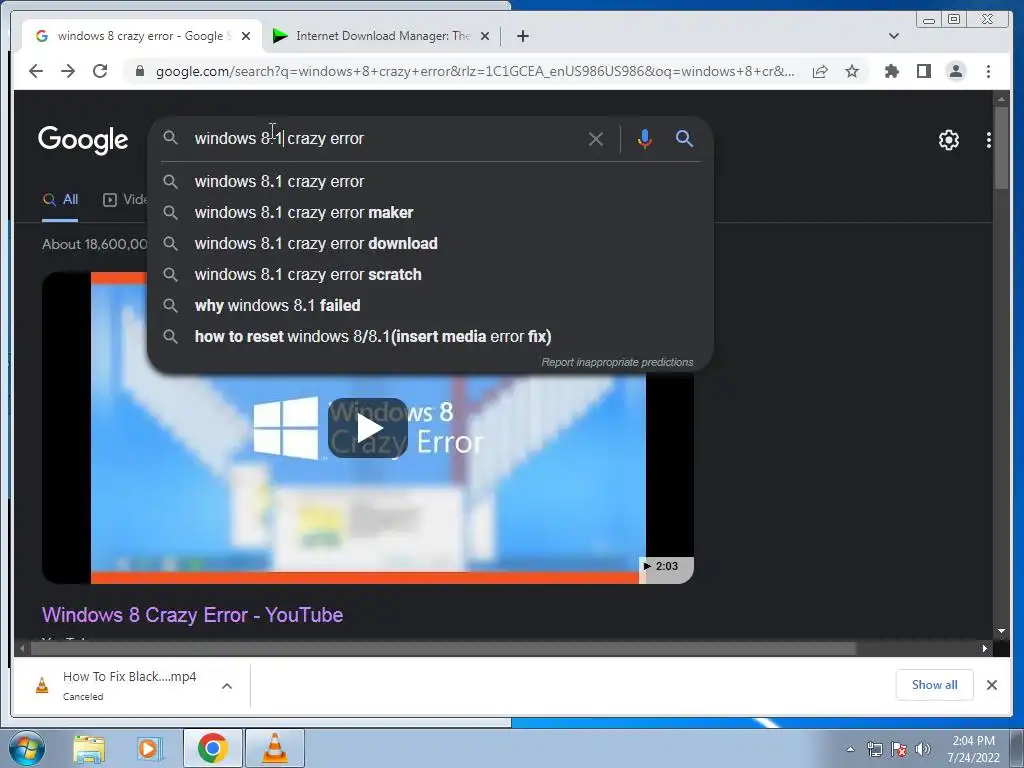Viewport: 1024px width, 768px height.
Task: Open Google quick settings gear
Action: pos(948,140)
